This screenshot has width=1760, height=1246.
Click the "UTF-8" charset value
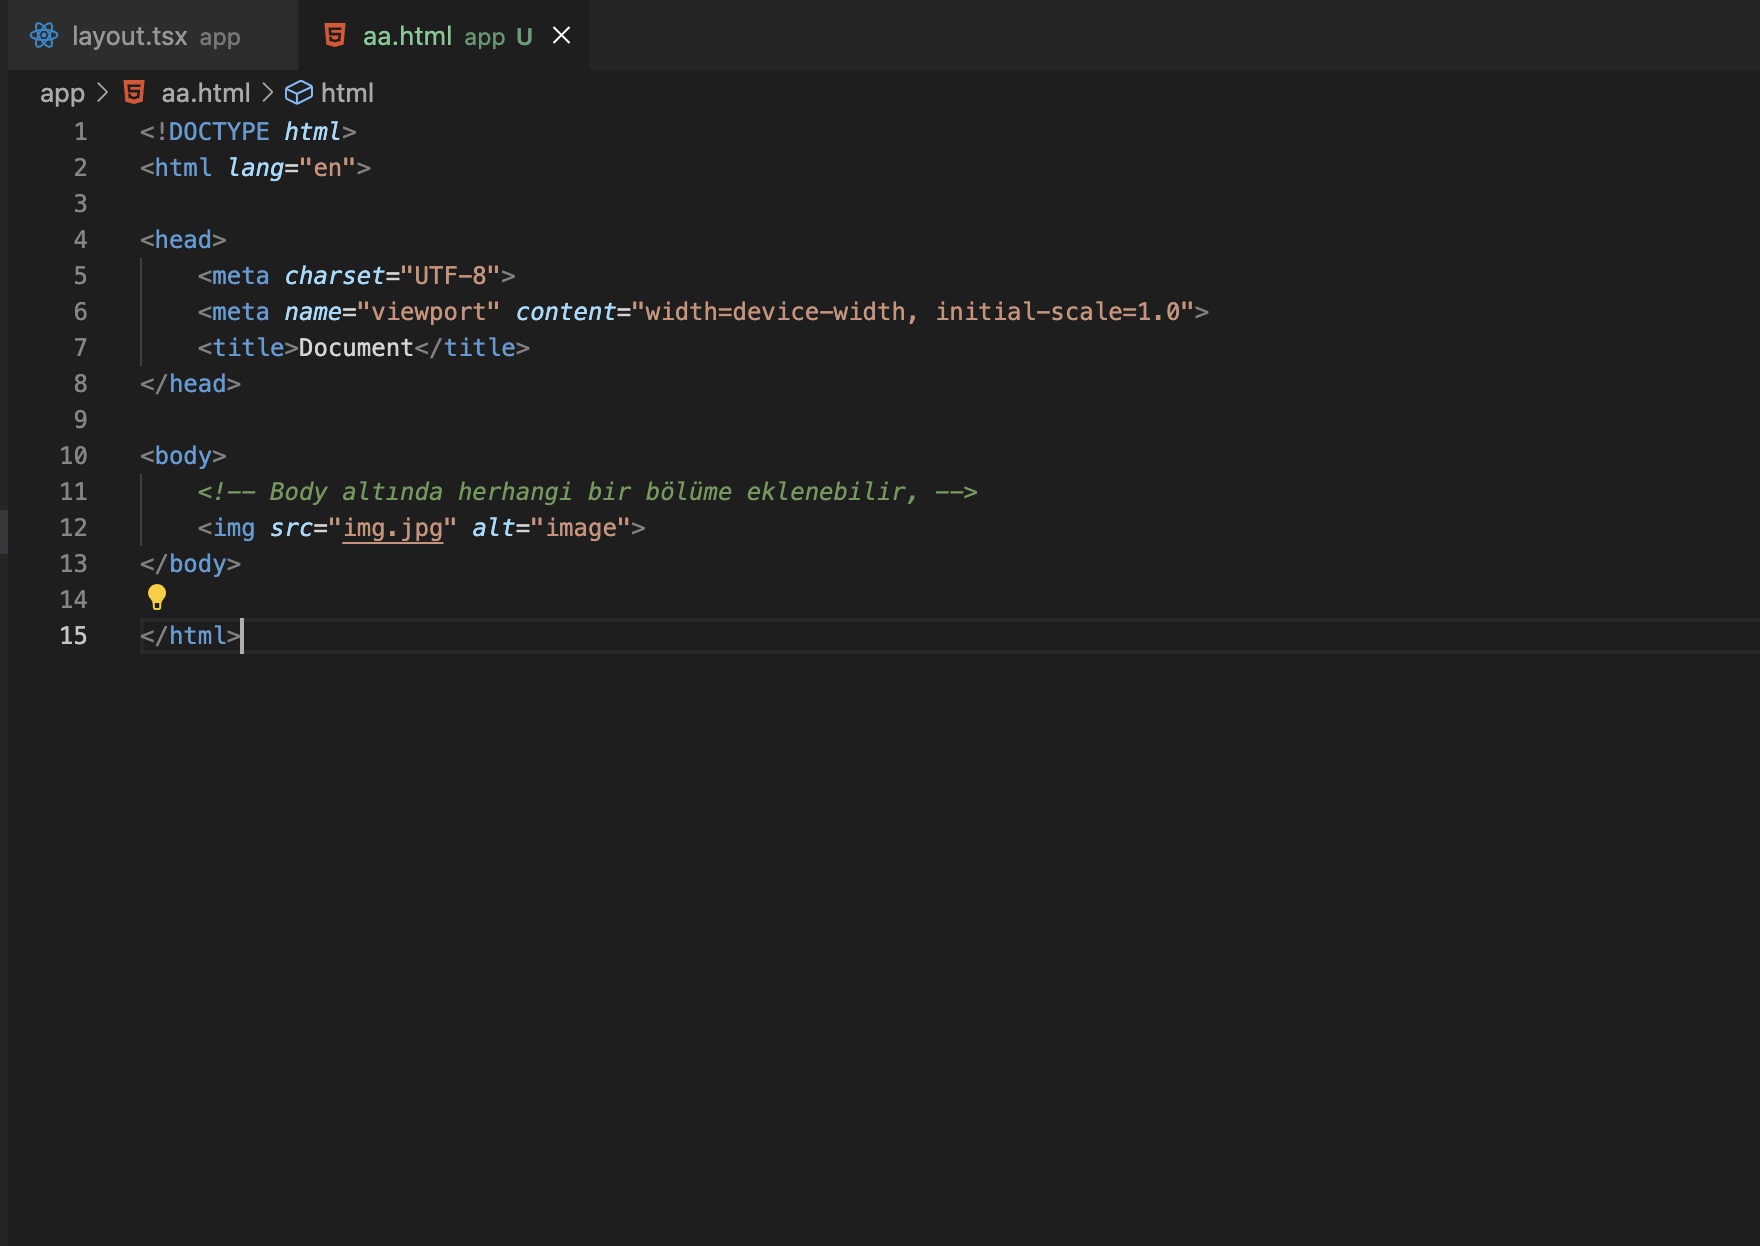click(x=451, y=276)
